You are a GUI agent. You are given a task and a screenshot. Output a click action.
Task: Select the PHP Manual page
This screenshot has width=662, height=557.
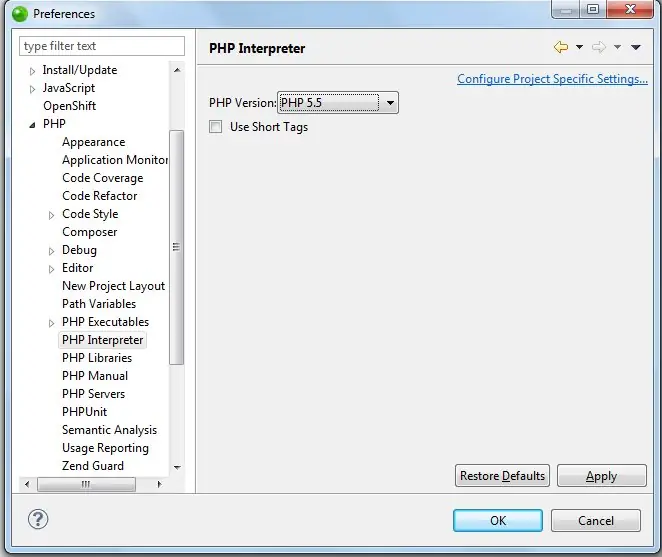(x=95, y=376)
